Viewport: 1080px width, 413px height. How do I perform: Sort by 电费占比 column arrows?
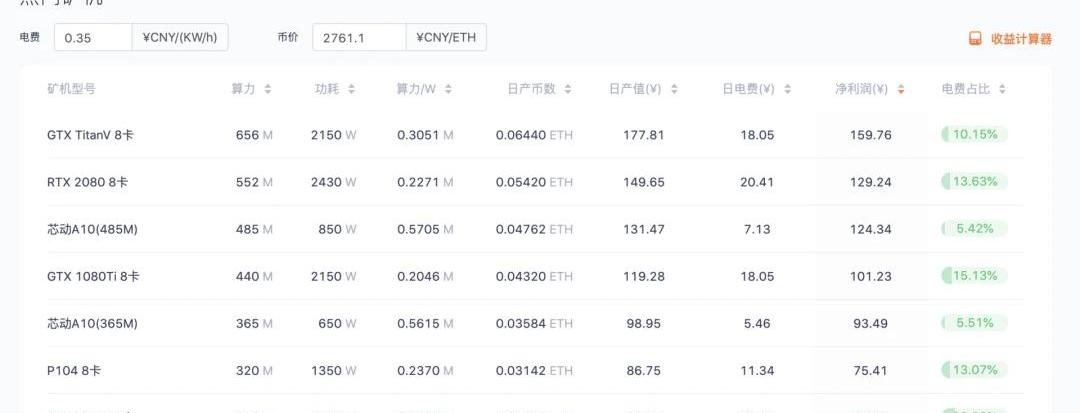pyautogui.click(x=1002, y=89)
